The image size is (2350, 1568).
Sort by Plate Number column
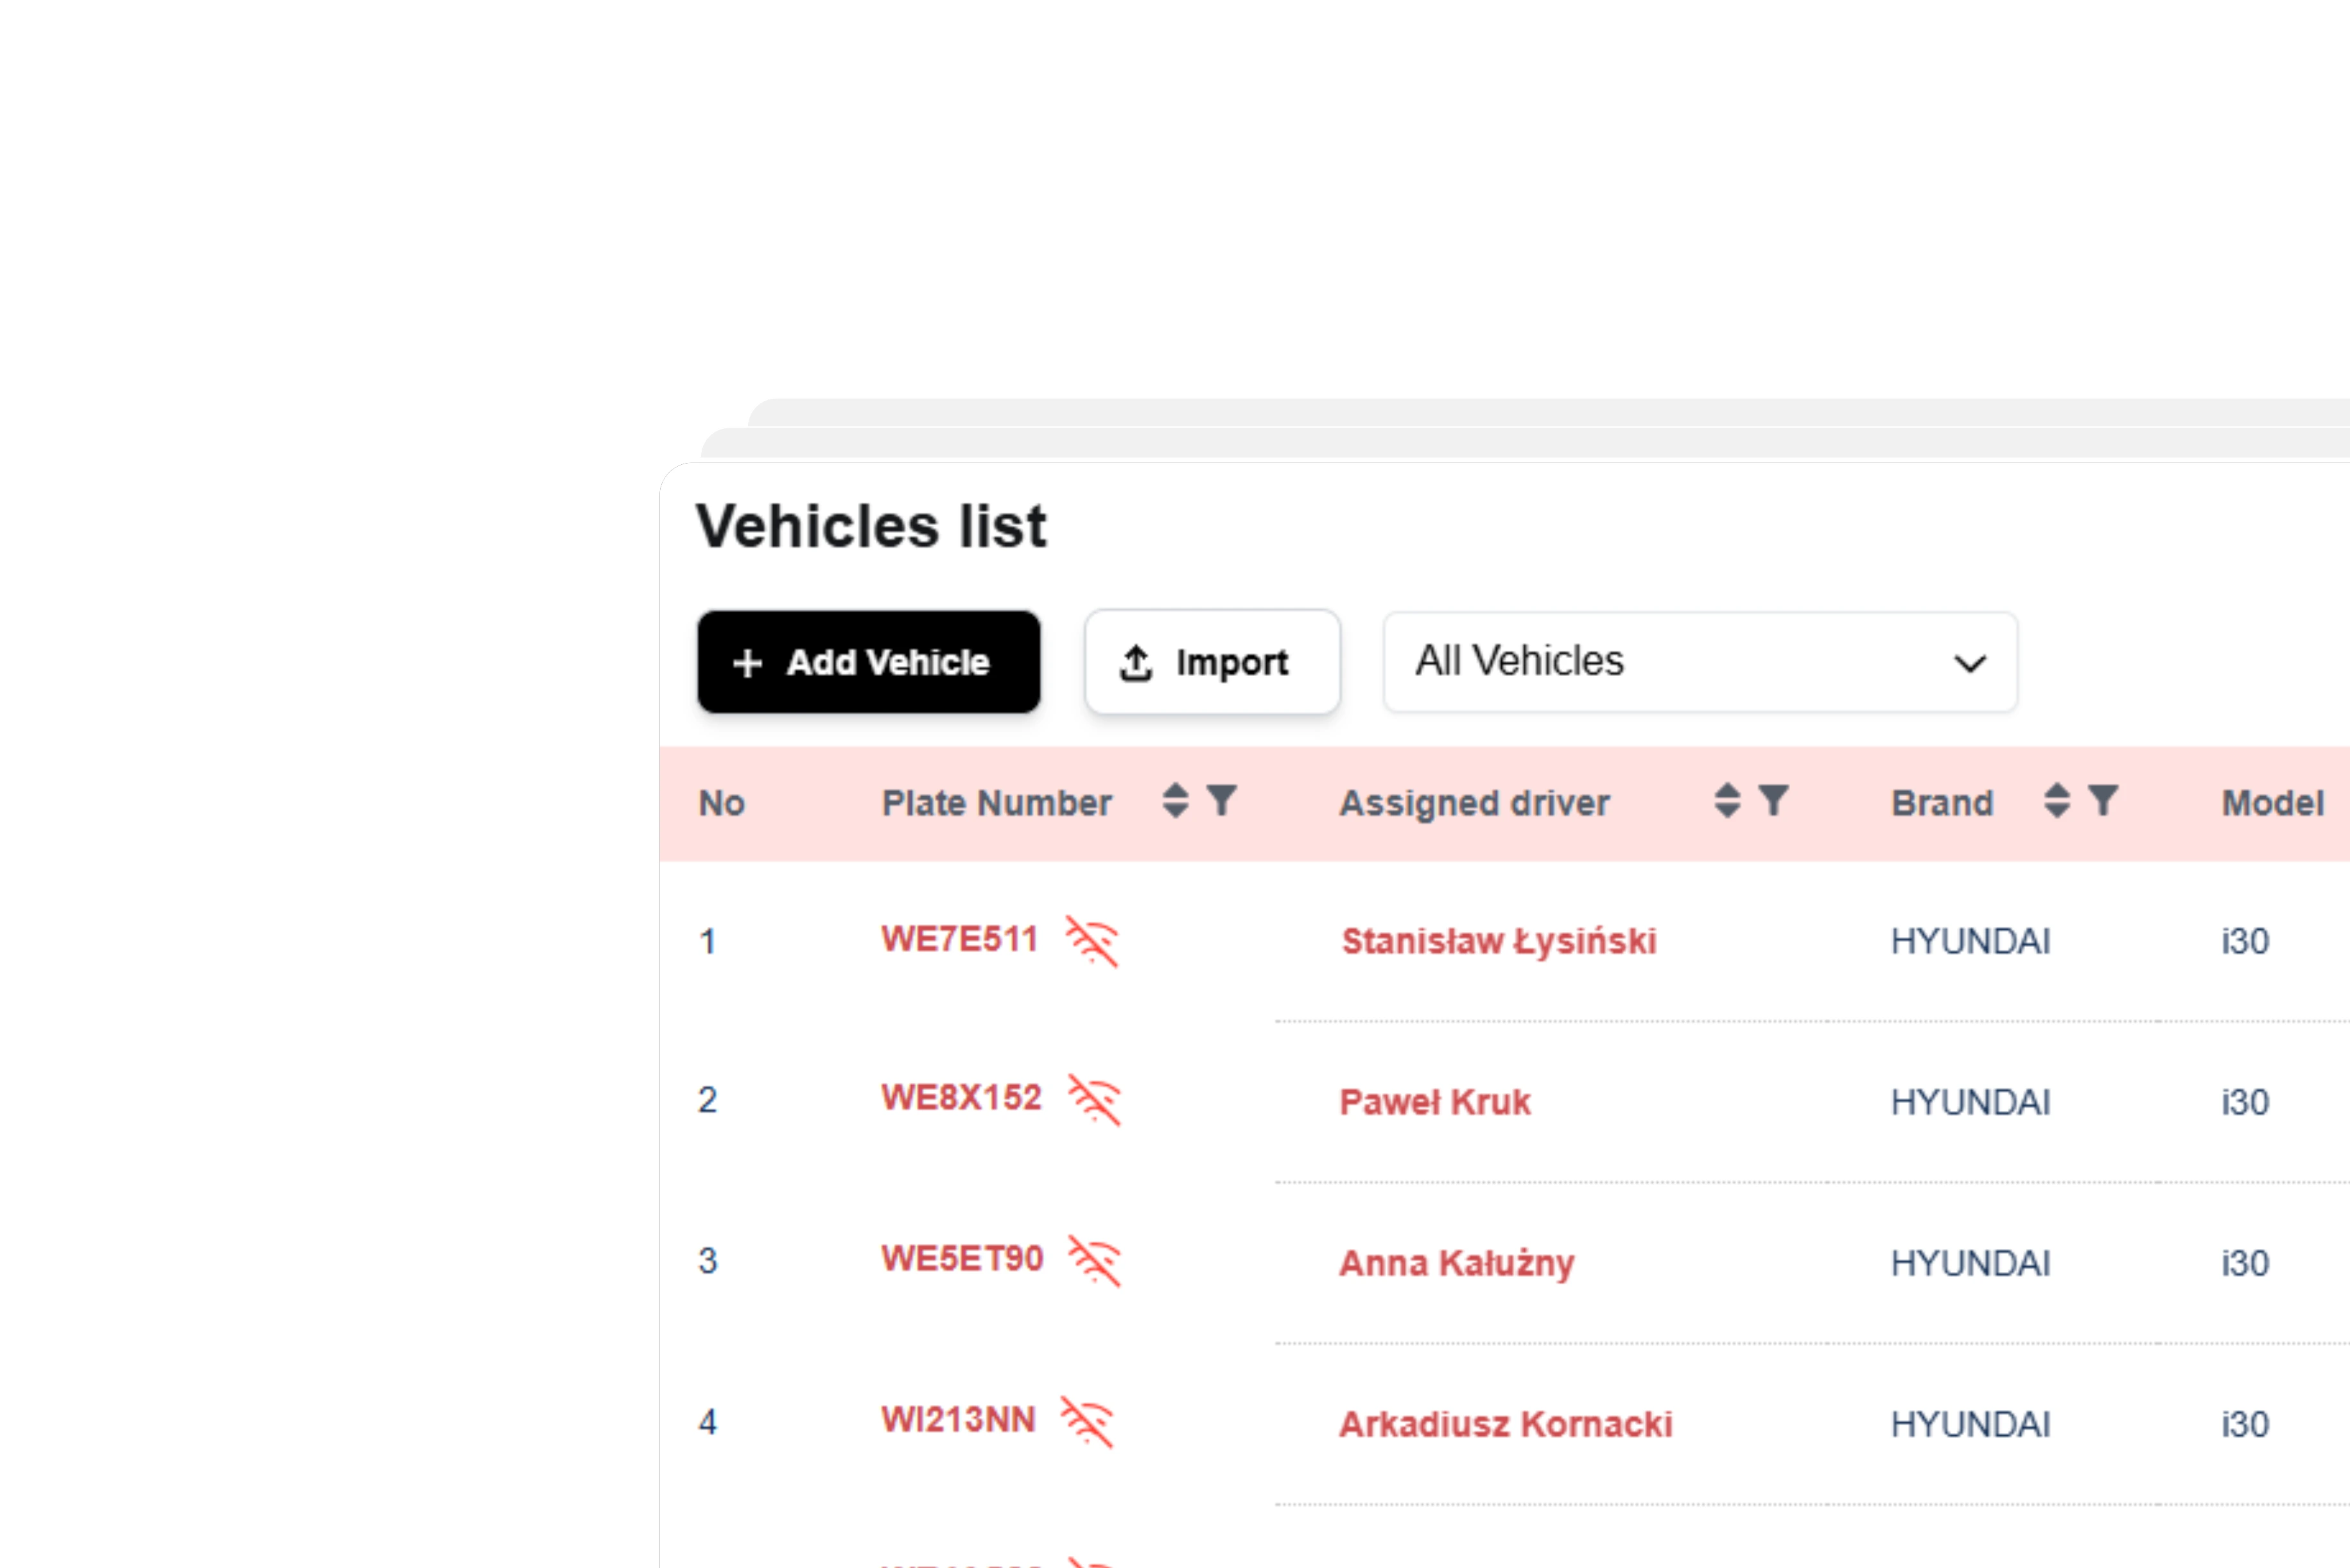1176,801
